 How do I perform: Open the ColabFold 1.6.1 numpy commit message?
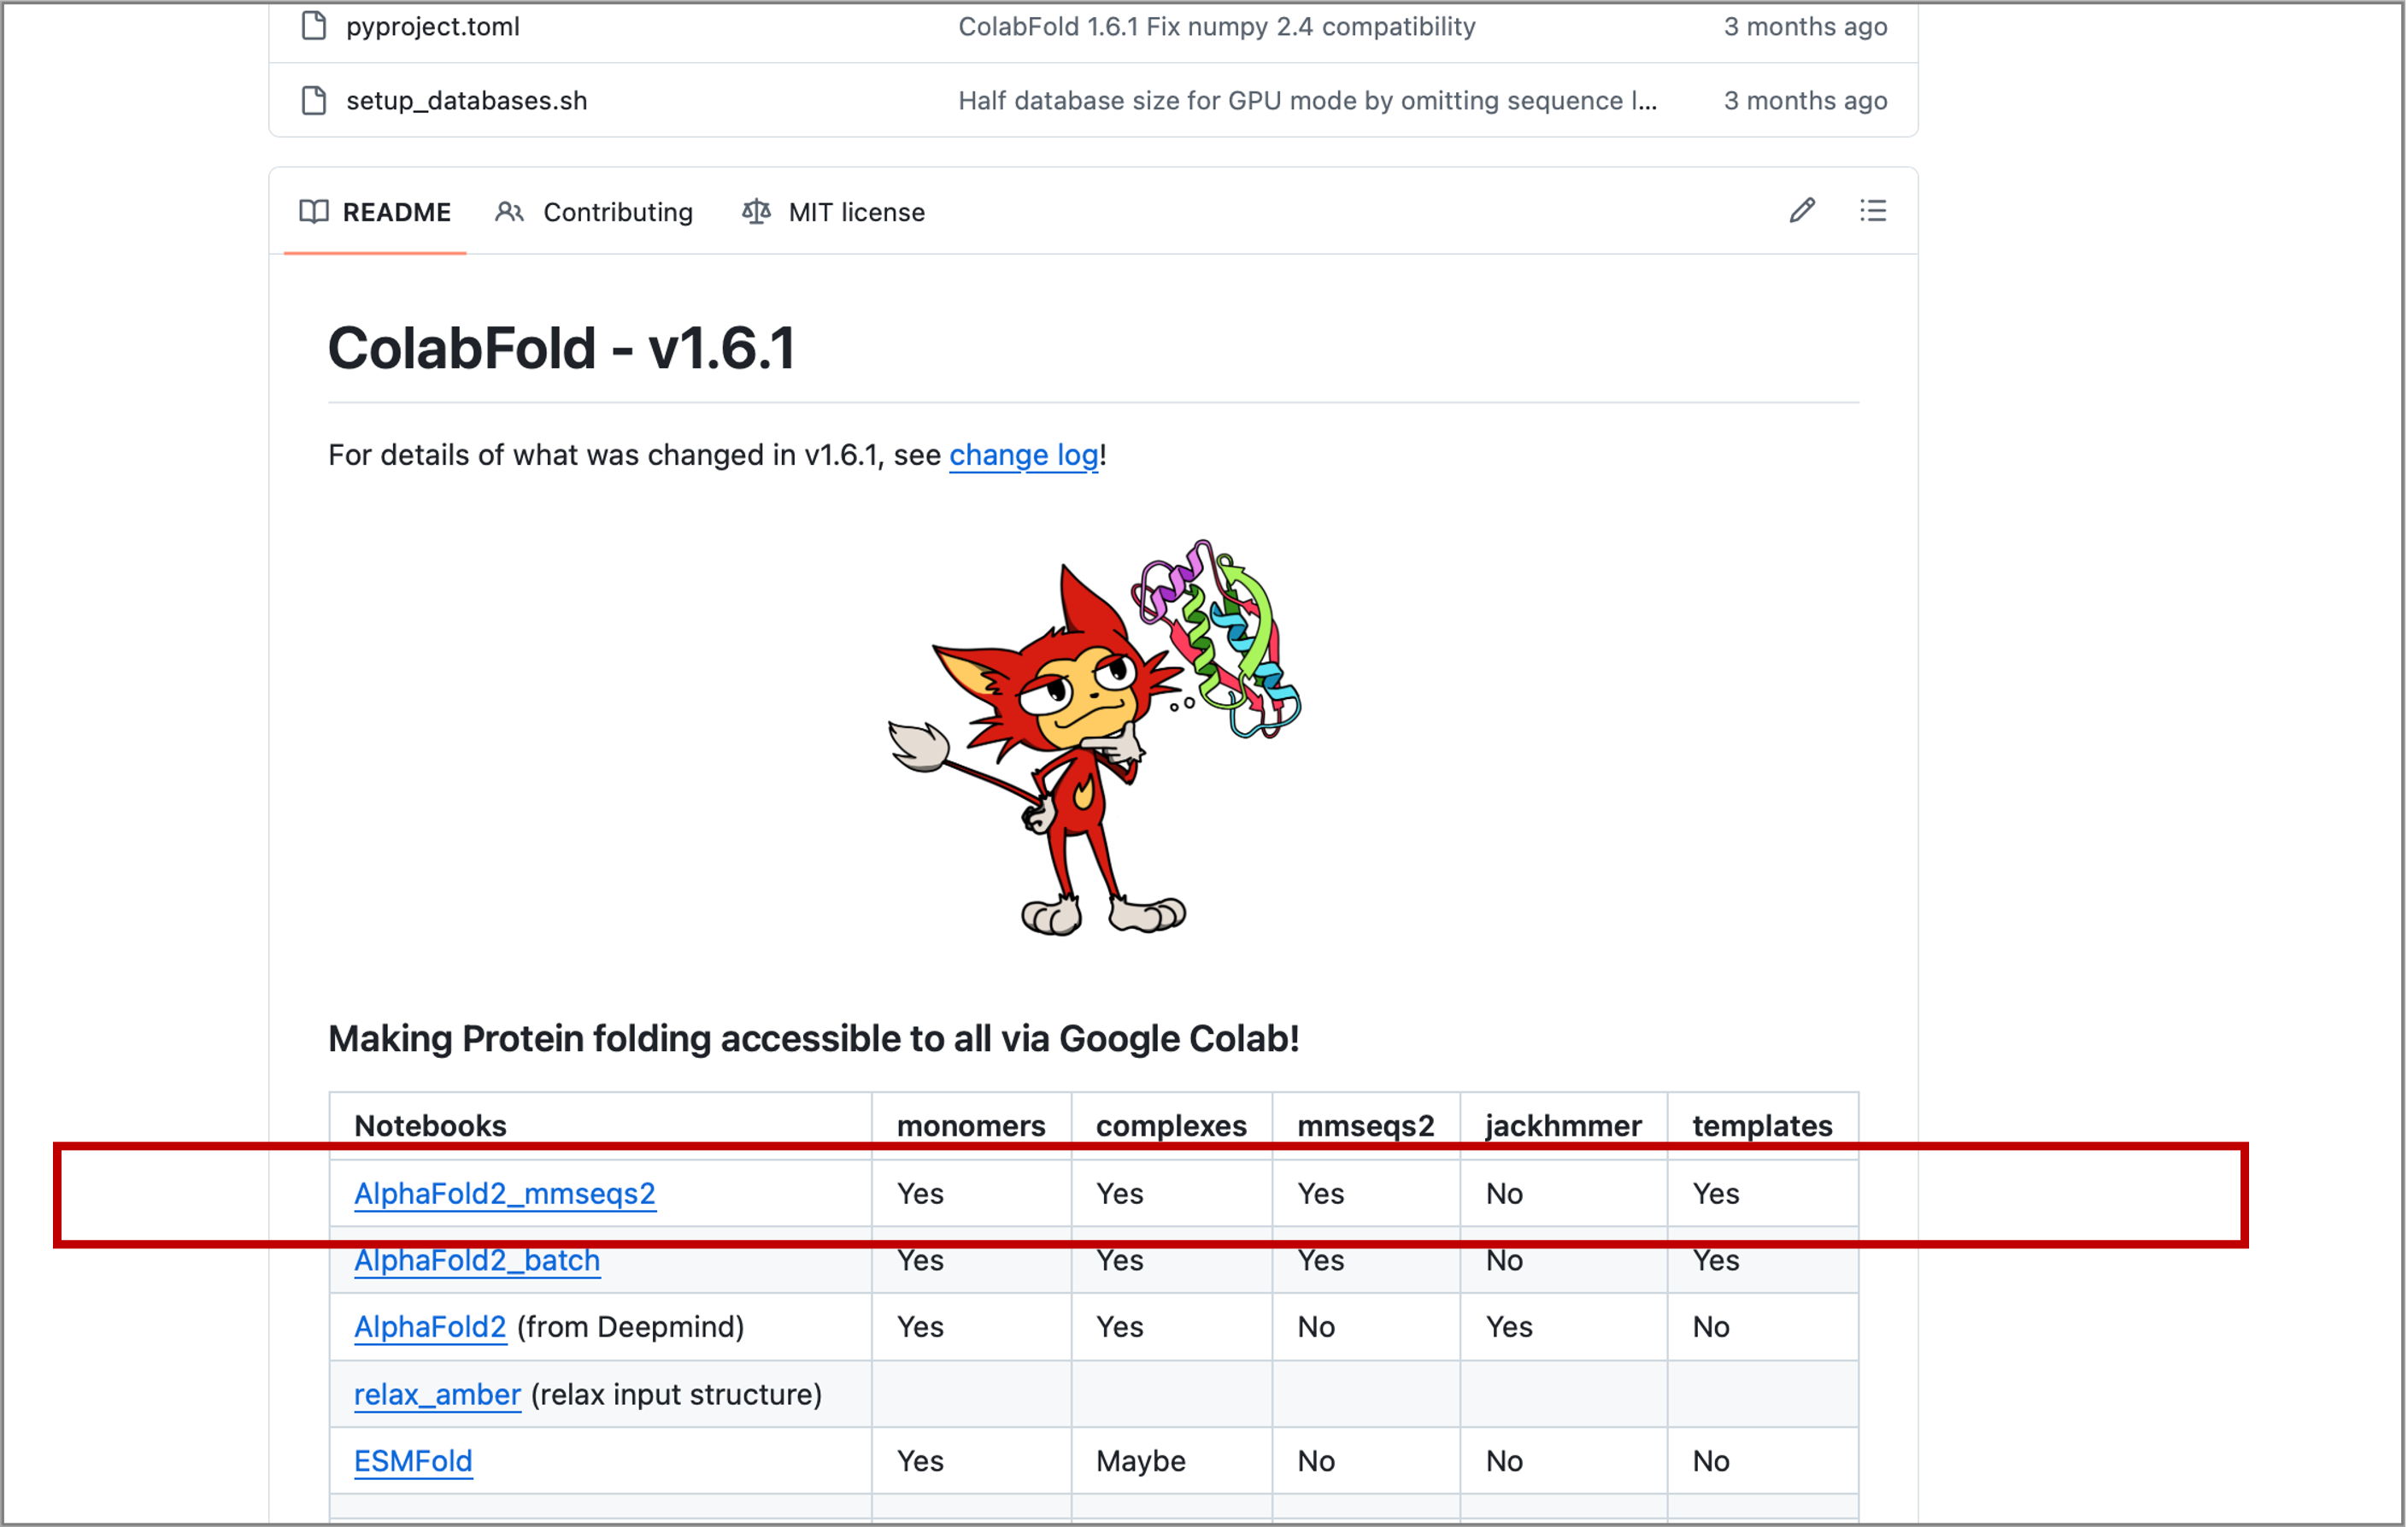tap(1217, 26)
